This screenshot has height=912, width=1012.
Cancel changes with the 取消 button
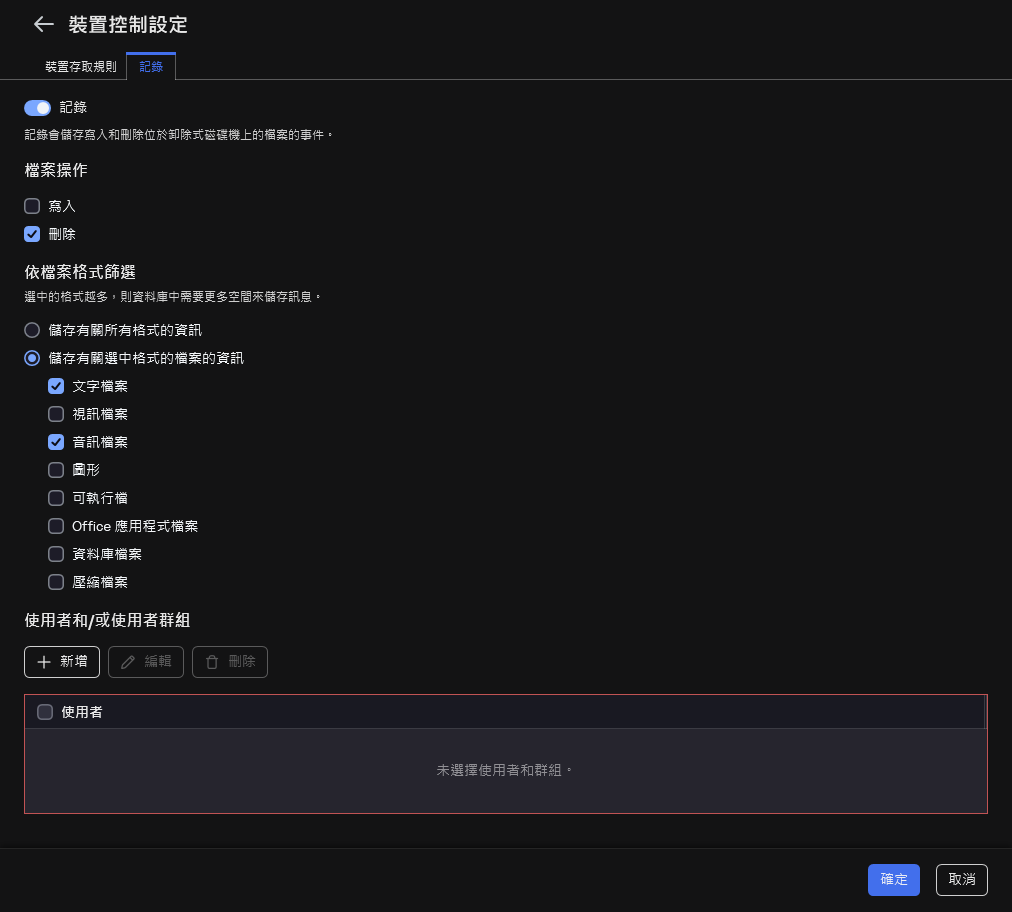[x=962, y=879]
